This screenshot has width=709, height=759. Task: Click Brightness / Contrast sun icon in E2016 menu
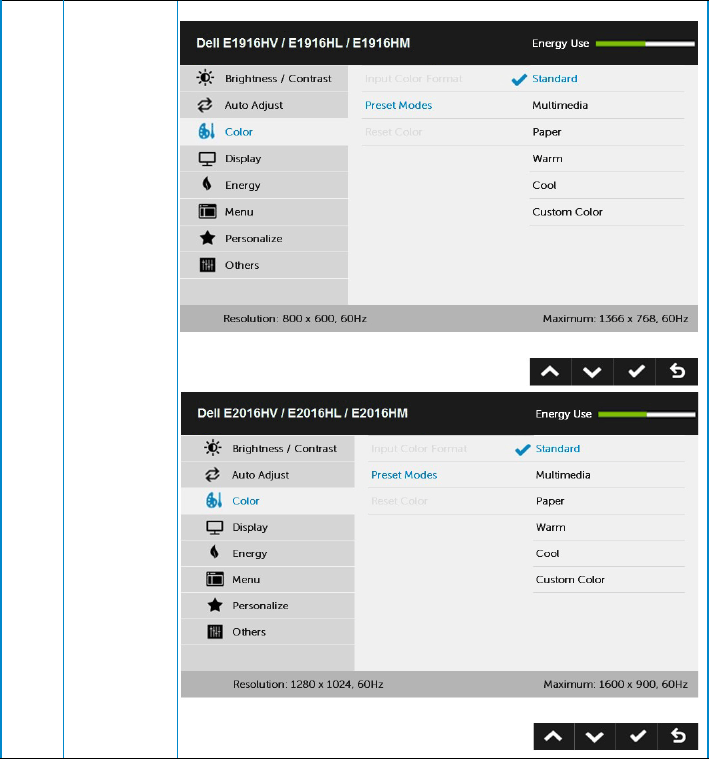pyautogui.click(x=212, y=448)
